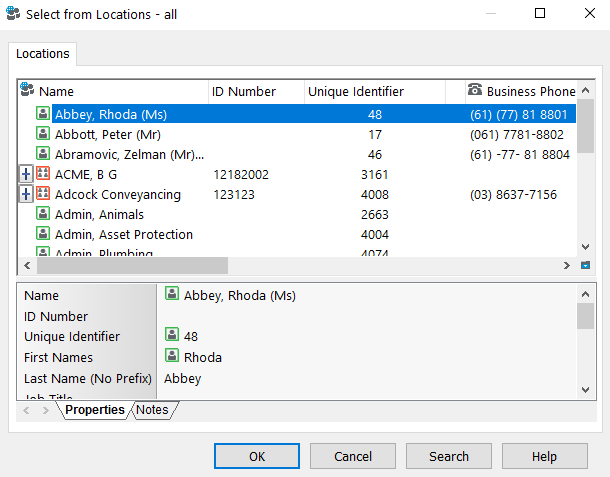
Task: Select the Locations tab
Action: (43, 54)
